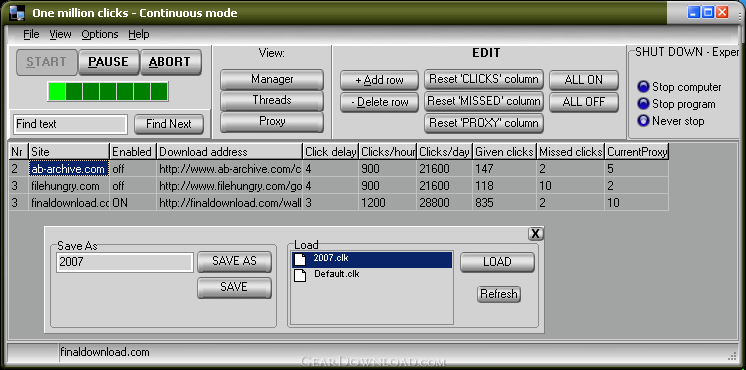746x370 pixels.
Task: Click the Save As name field containing 2007
Action: point(125,263)
